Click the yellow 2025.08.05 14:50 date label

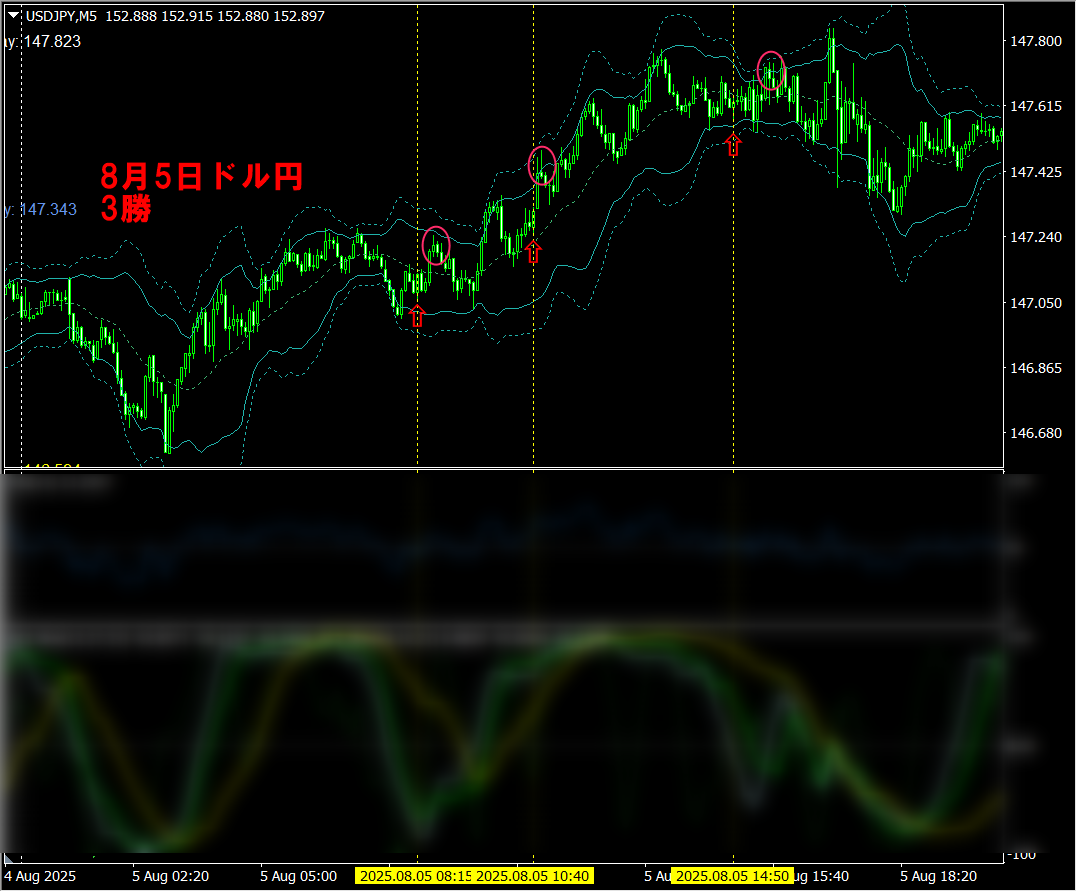[x=732, y=876]
